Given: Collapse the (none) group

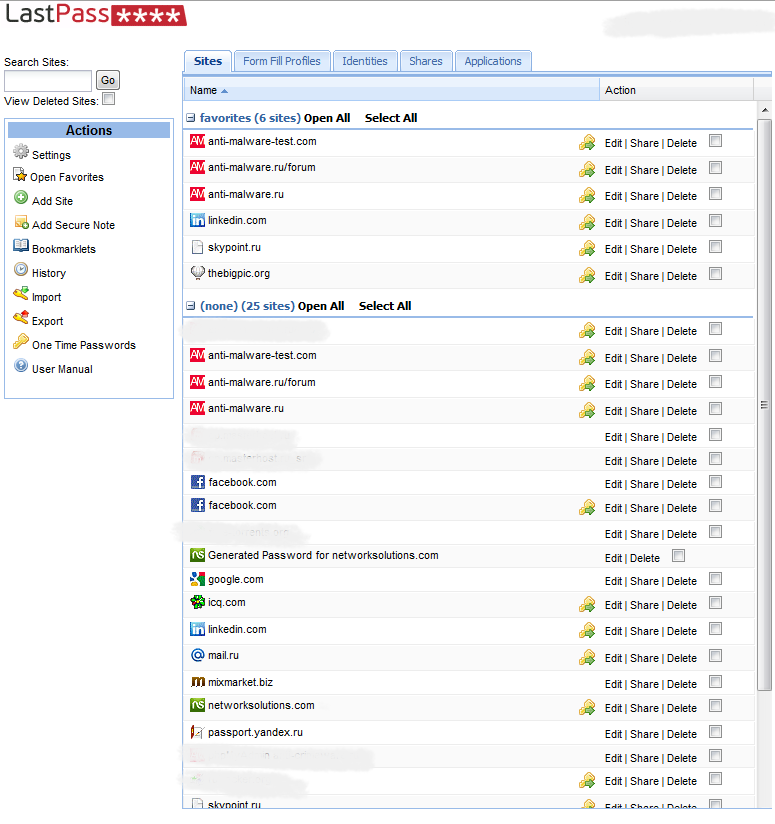Looking at the screenshot, I should tap(191, 306).
